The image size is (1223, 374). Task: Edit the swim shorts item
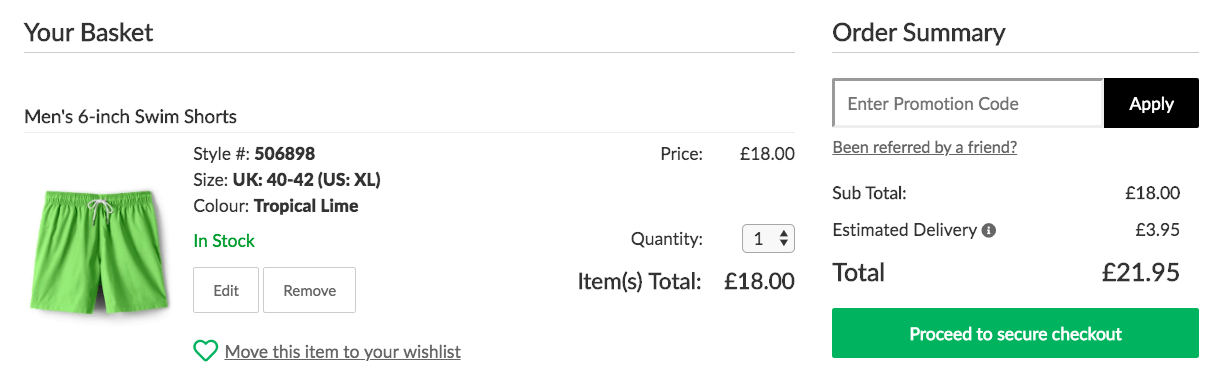tap(226, 290)
